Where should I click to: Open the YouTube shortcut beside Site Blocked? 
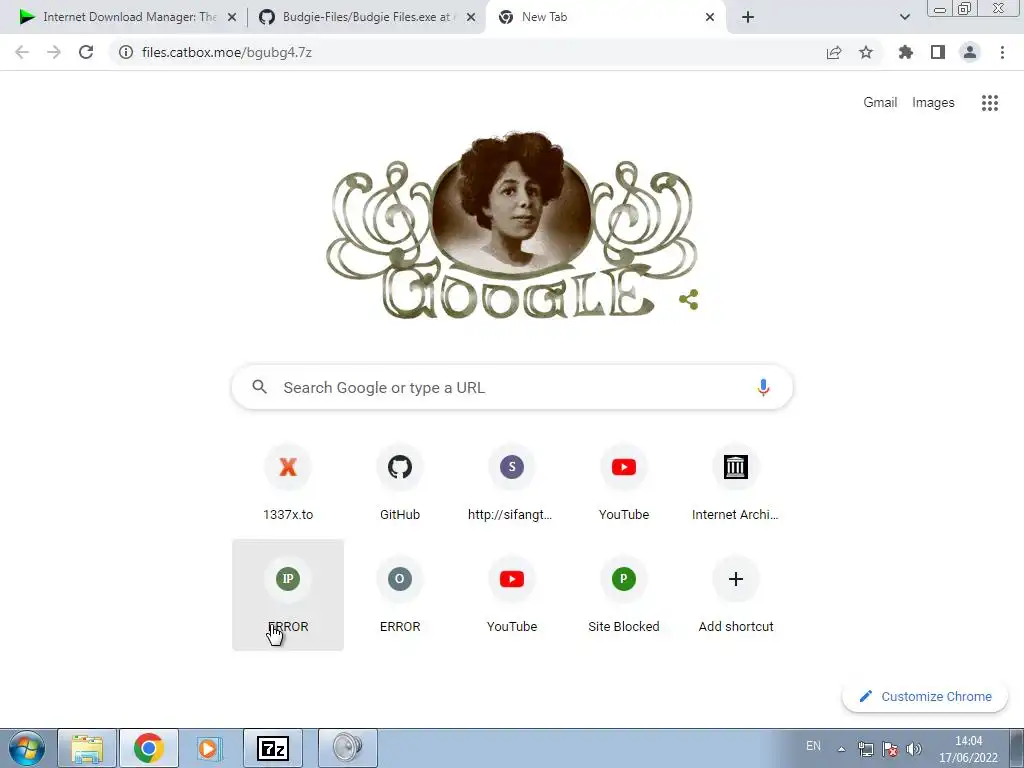click(511, 595)
